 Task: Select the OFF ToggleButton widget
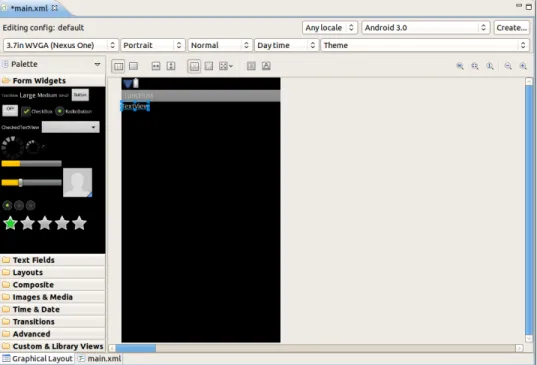pyautogui.click(x=10, y=110)
